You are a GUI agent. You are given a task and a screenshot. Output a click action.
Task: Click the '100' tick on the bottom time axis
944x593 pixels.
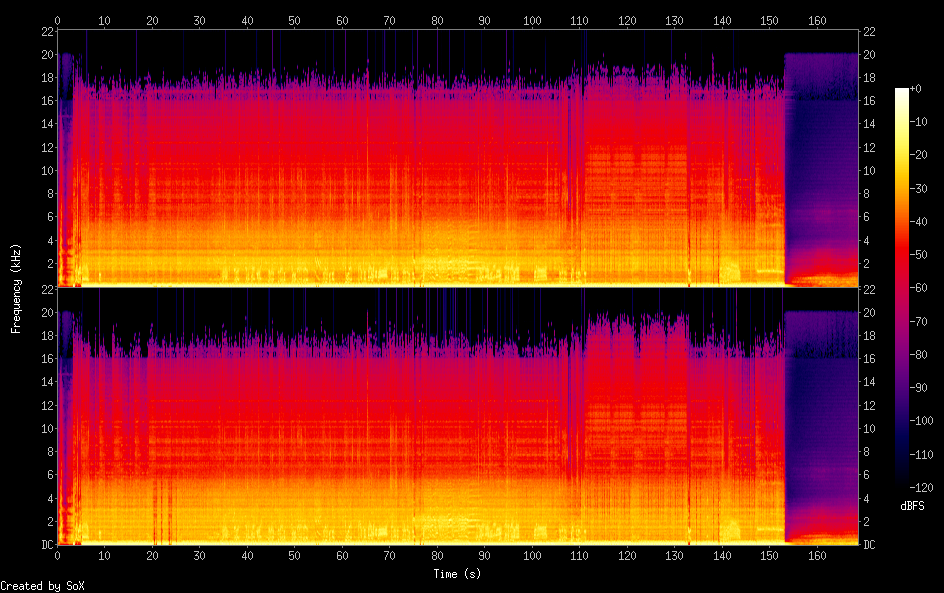532,556
